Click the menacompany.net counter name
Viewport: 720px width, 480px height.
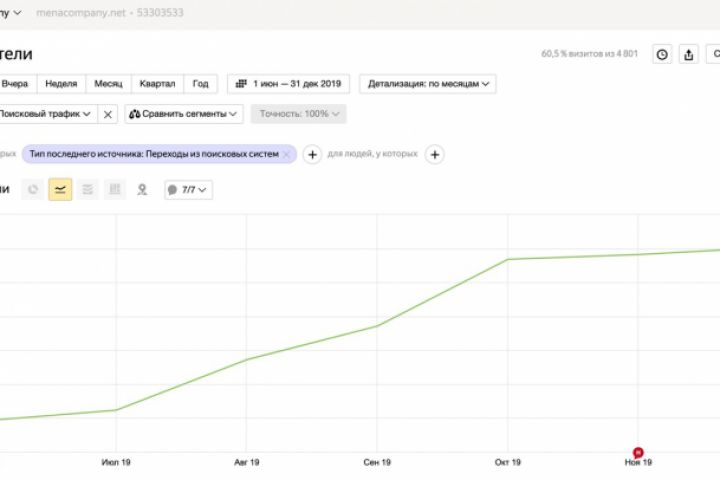(x=81, y=13)
